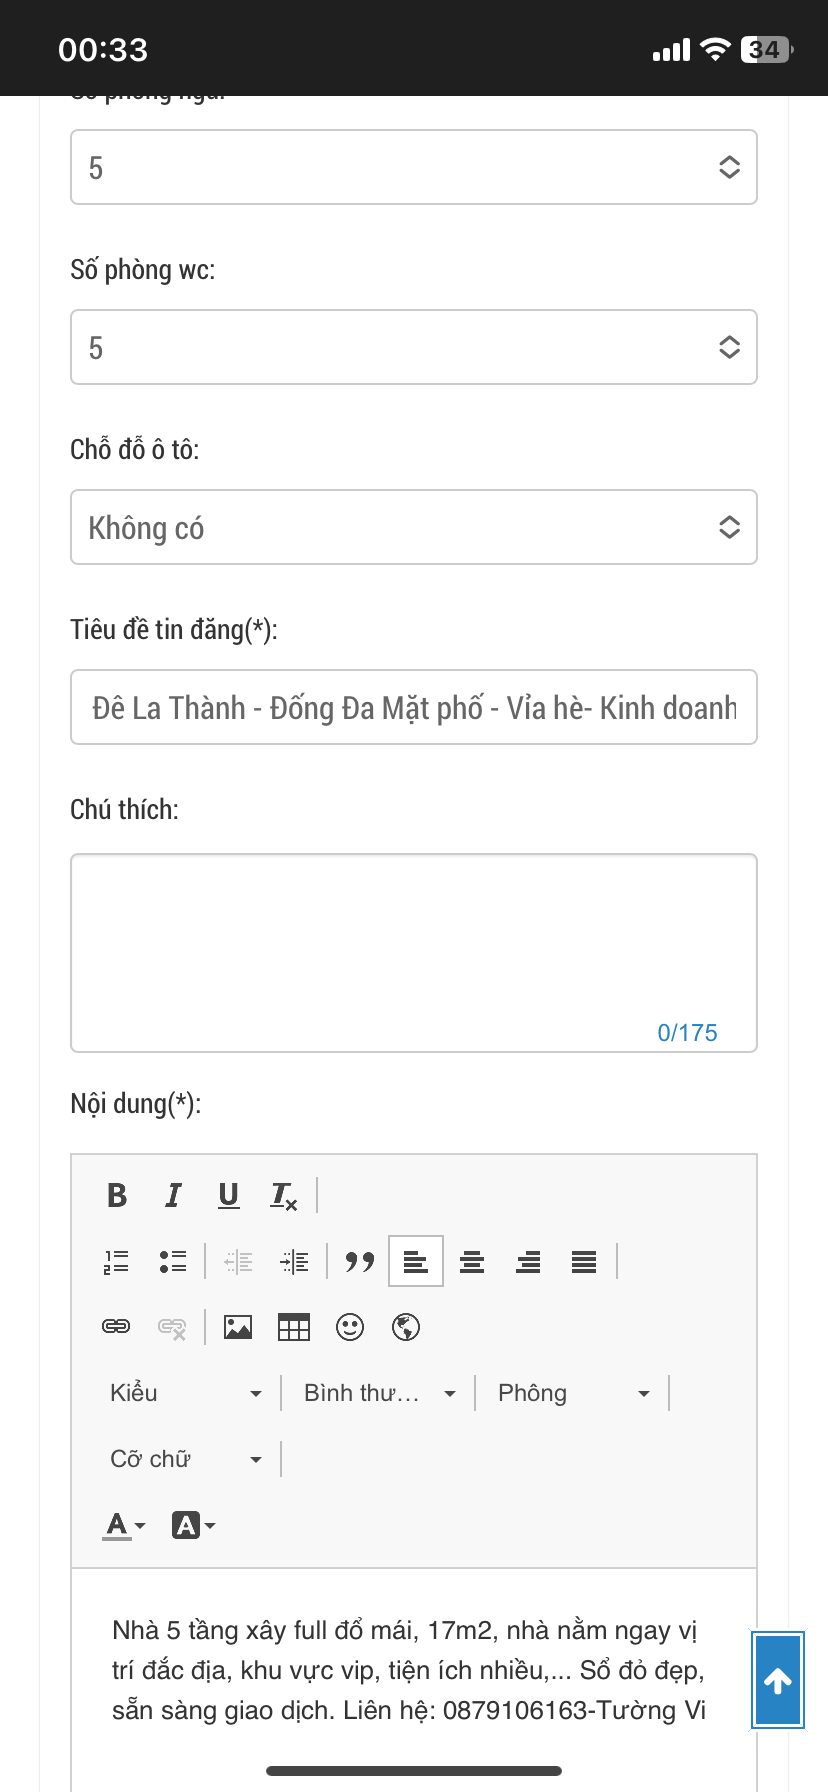The width and height of the screenshot is (828, 1792).
Task: Insert a numbered list
Action: tap(117, 1261)
